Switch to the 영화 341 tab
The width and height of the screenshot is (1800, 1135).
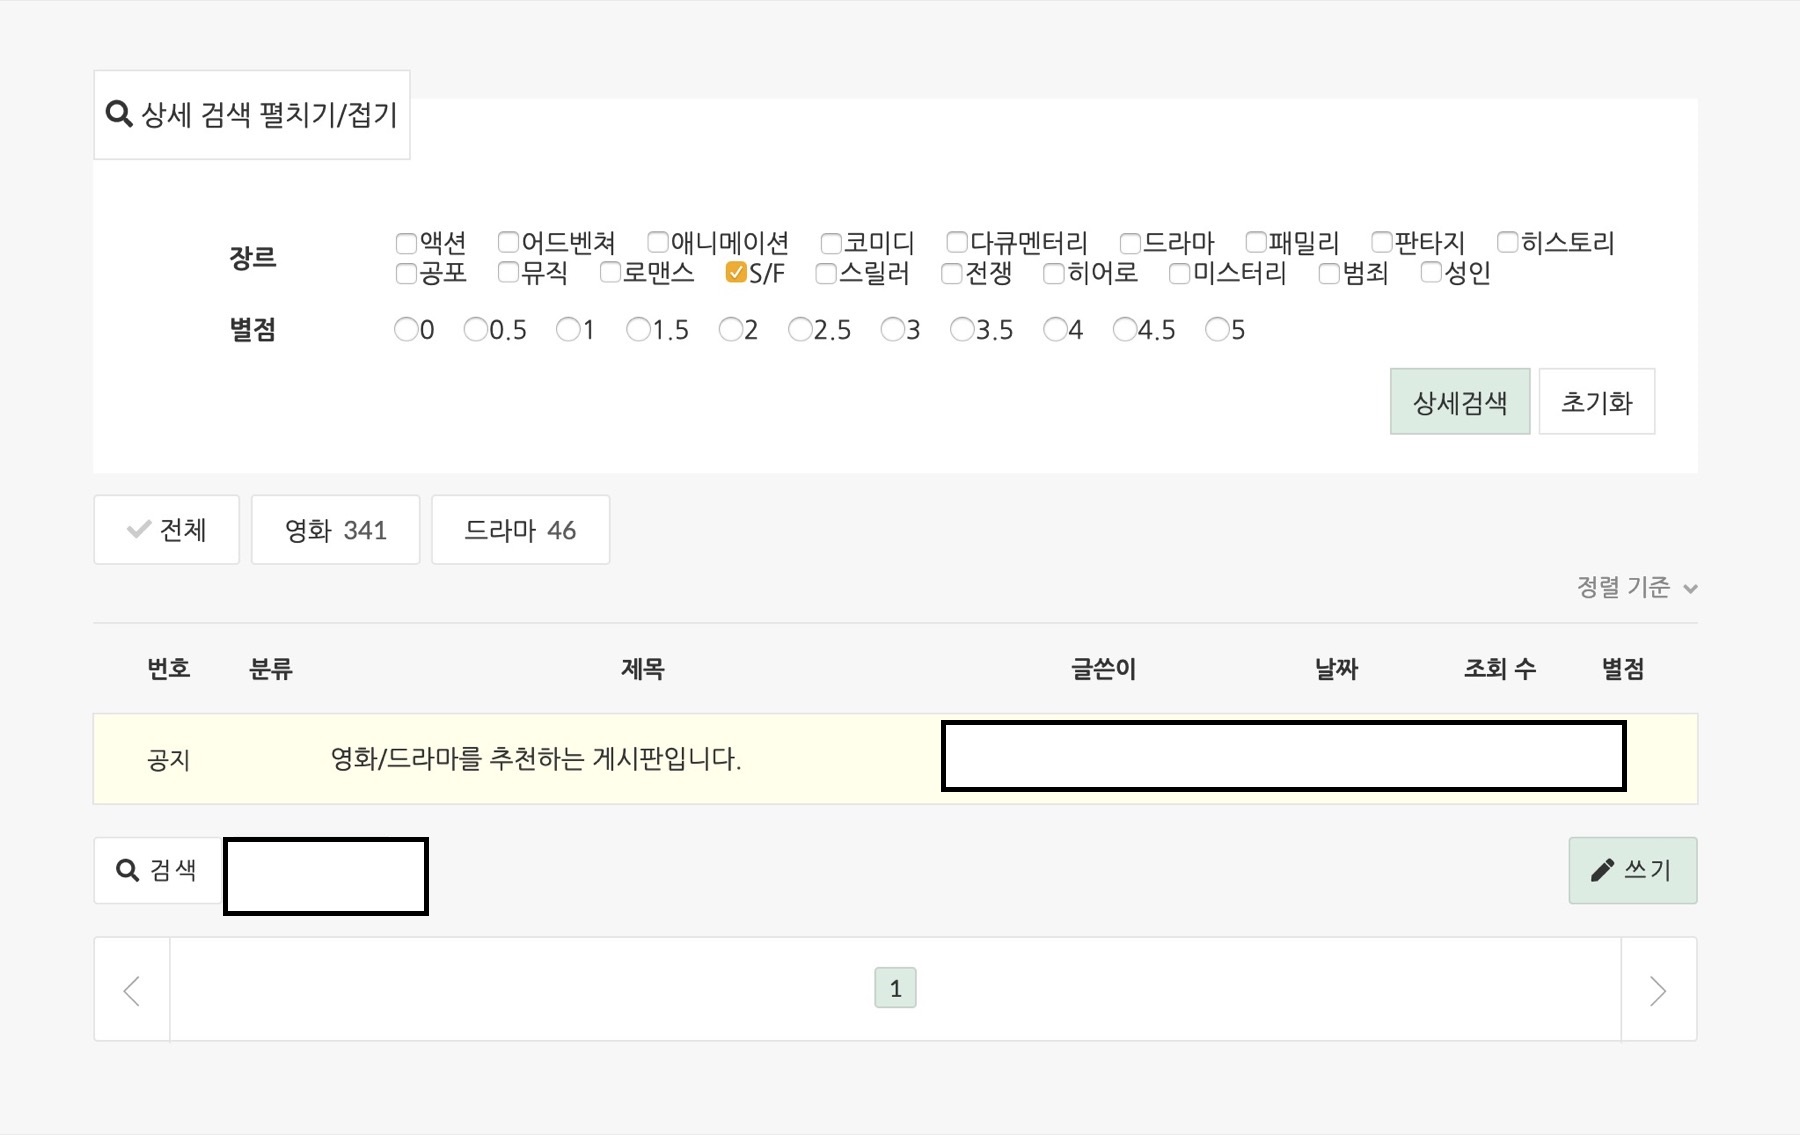click(335, 530)
